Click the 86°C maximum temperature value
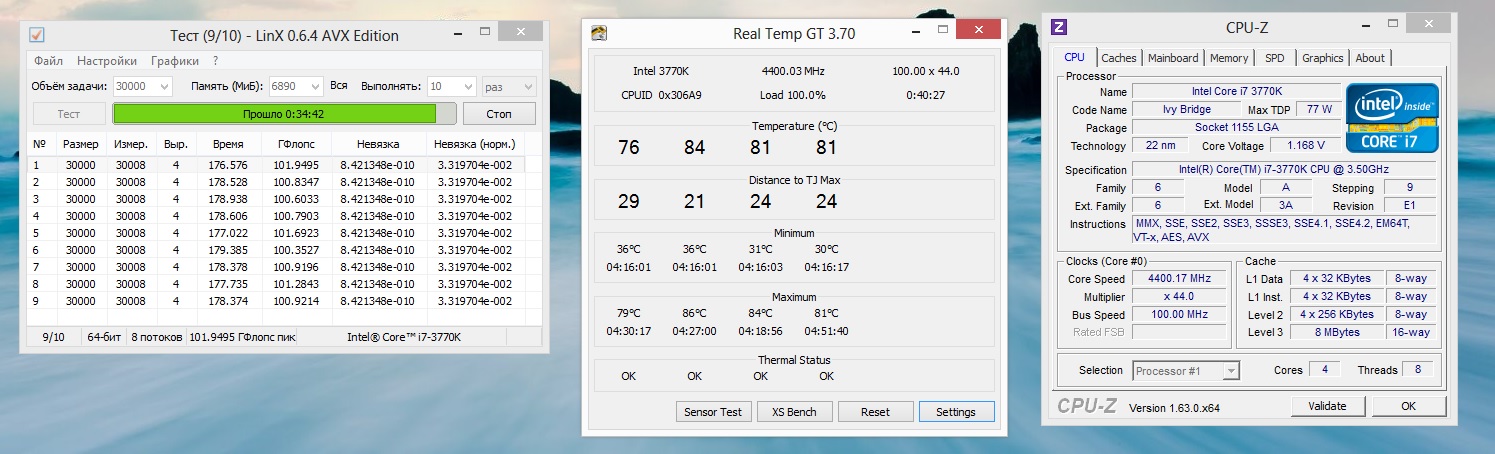Image resolution: width=1495 pixels, height=454 pixels. [x=694, y=314]
